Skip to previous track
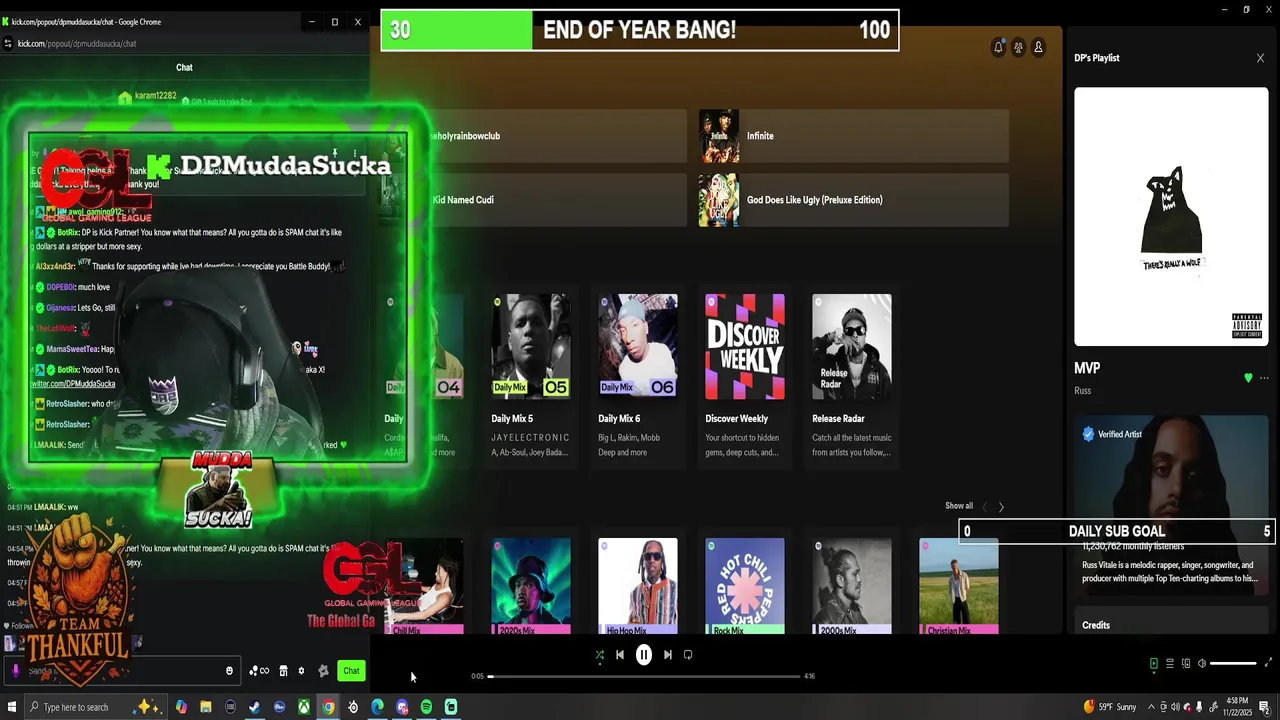This screenshot has width=1280, height=720. (x=620, y=655)
